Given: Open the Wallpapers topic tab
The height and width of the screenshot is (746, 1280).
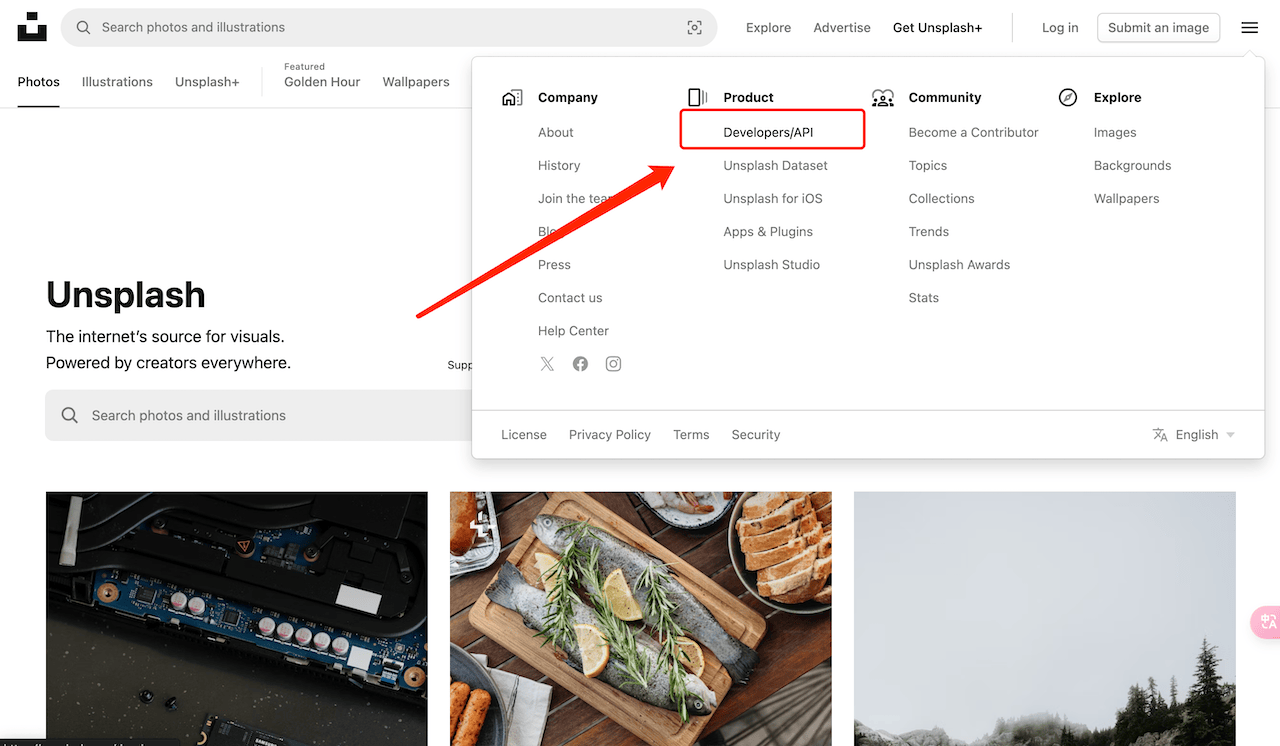Looking at the screenshot, I should [x=416, y=82].
